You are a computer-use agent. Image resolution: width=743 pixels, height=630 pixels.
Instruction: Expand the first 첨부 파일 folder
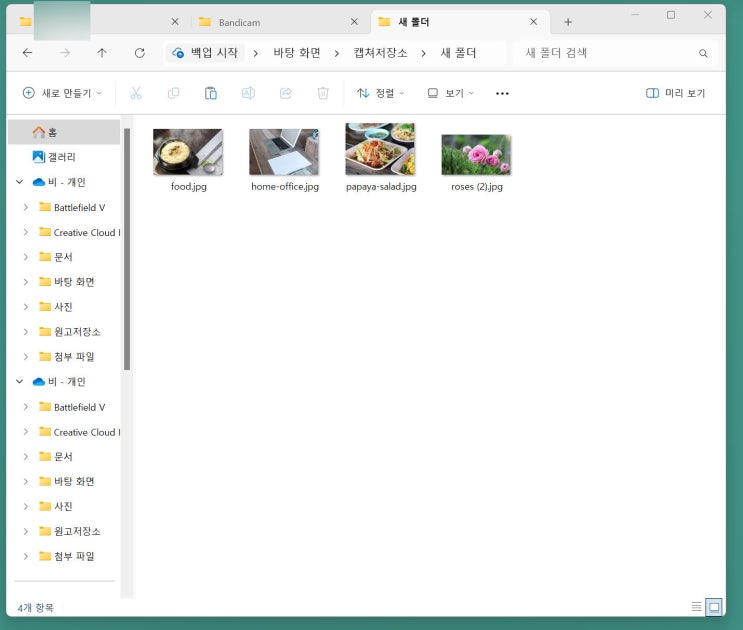26,356
